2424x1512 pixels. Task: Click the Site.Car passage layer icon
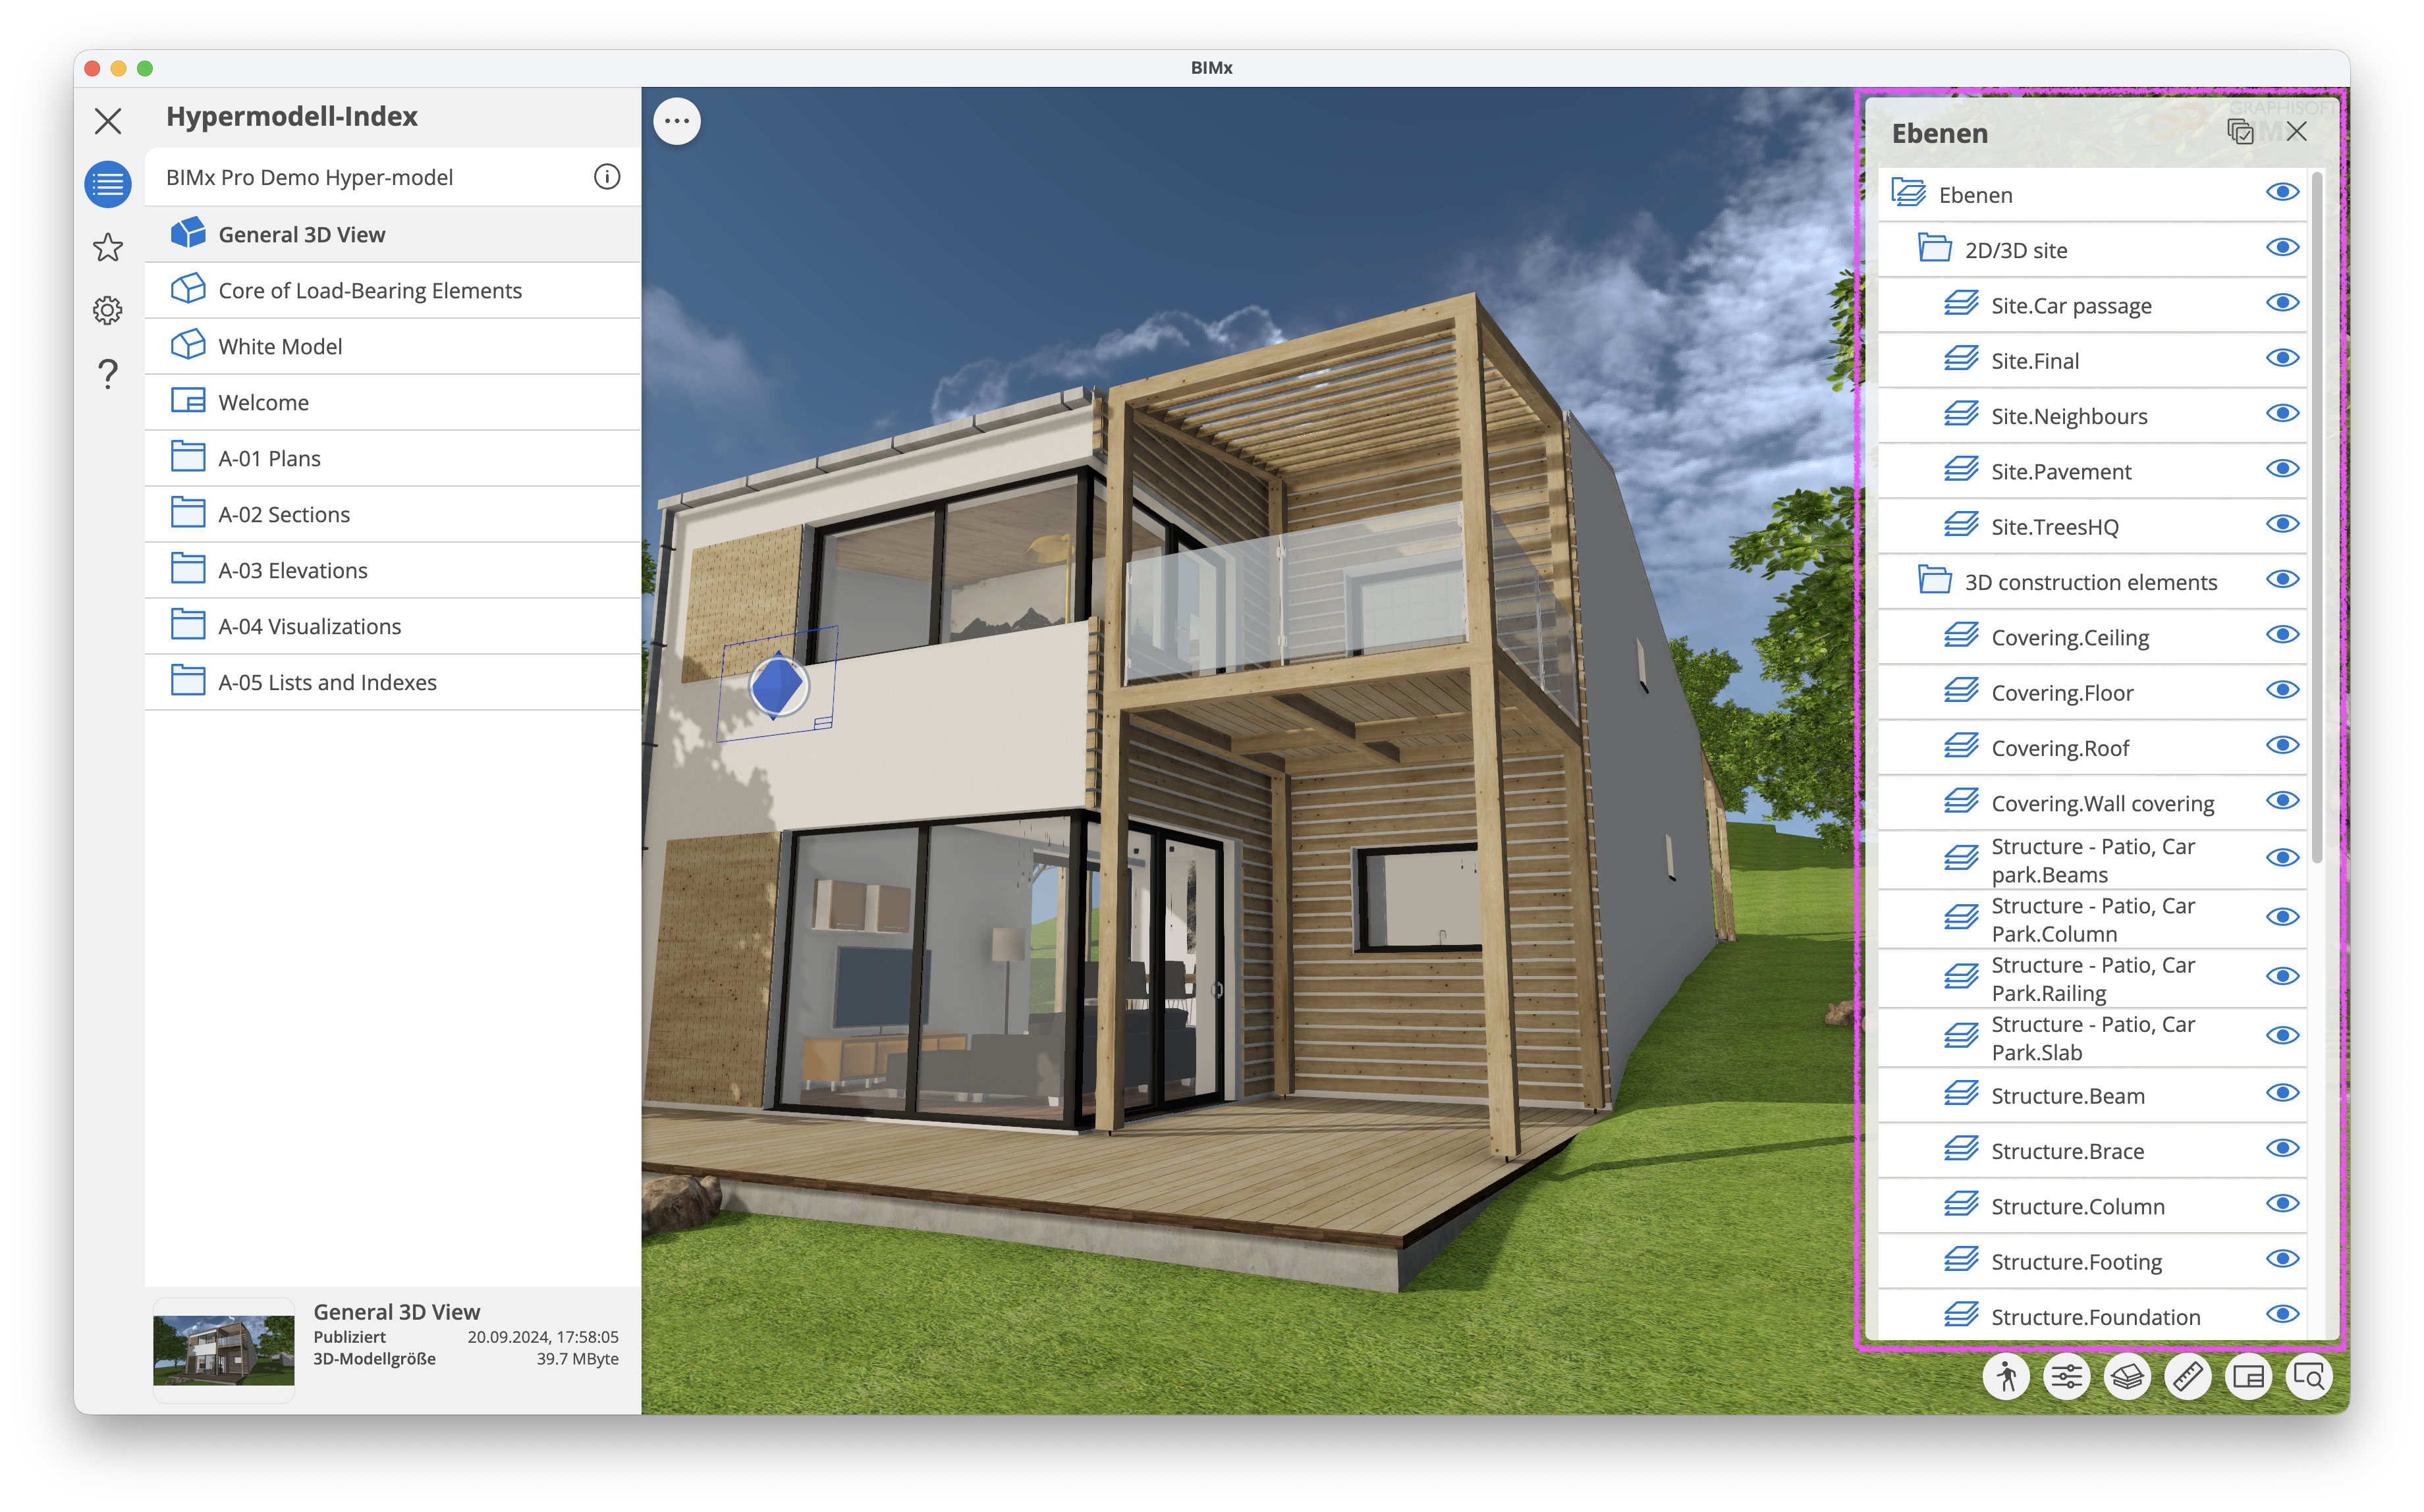1961,304
